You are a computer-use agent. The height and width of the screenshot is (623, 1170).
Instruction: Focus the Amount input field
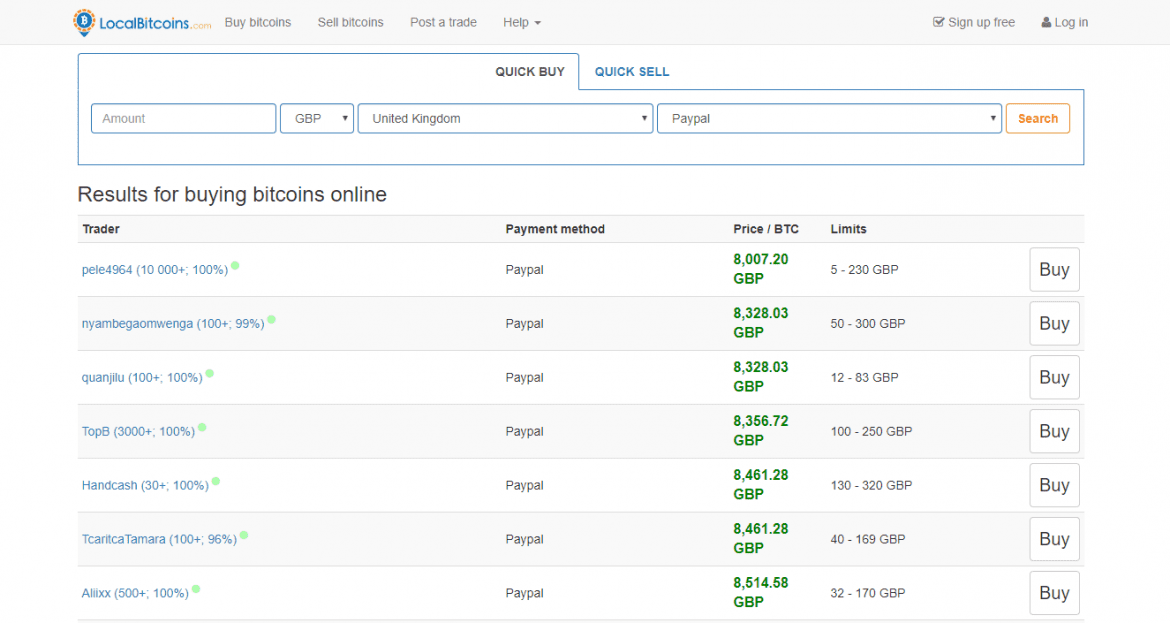183,118
